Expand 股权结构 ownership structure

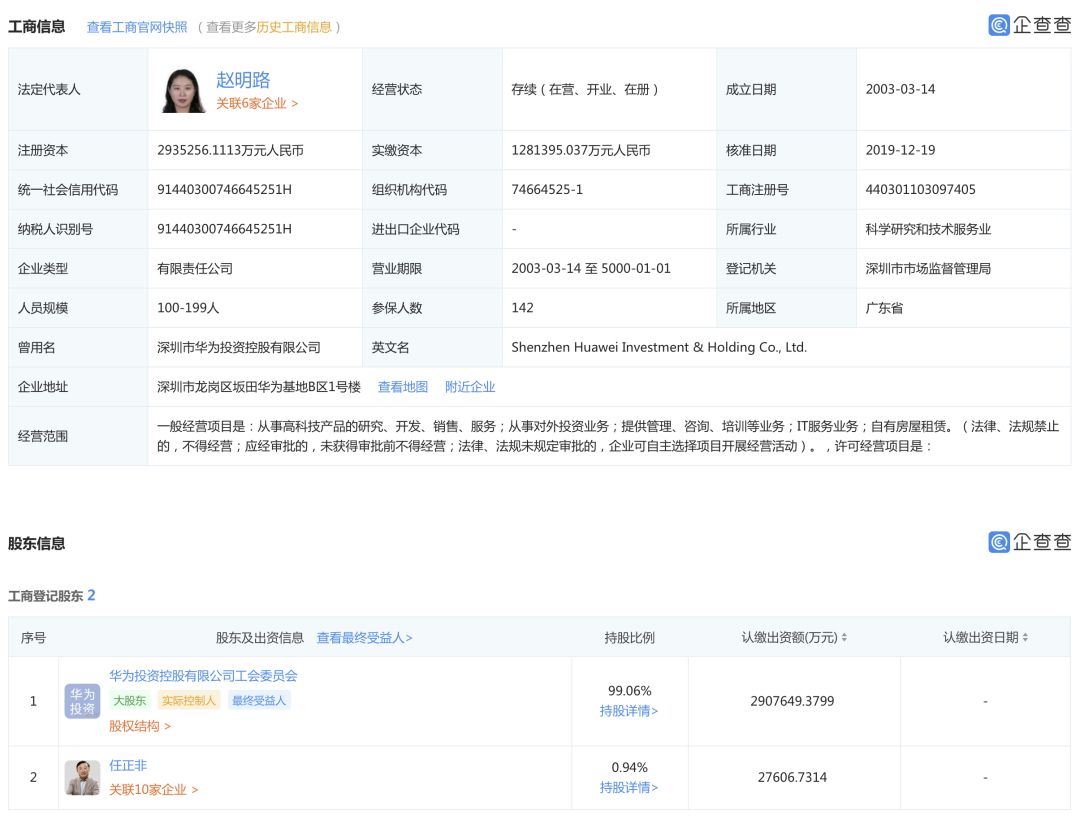pos(140,726)
